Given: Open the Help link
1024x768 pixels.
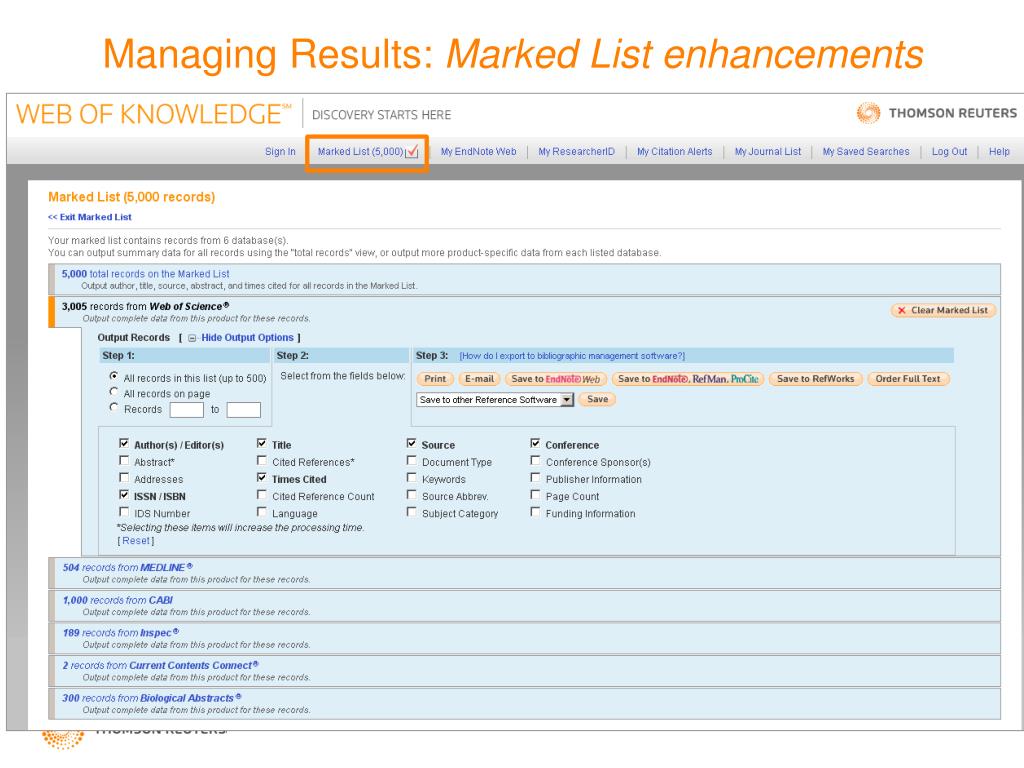Looking at the screenshot, I should 999,152.
